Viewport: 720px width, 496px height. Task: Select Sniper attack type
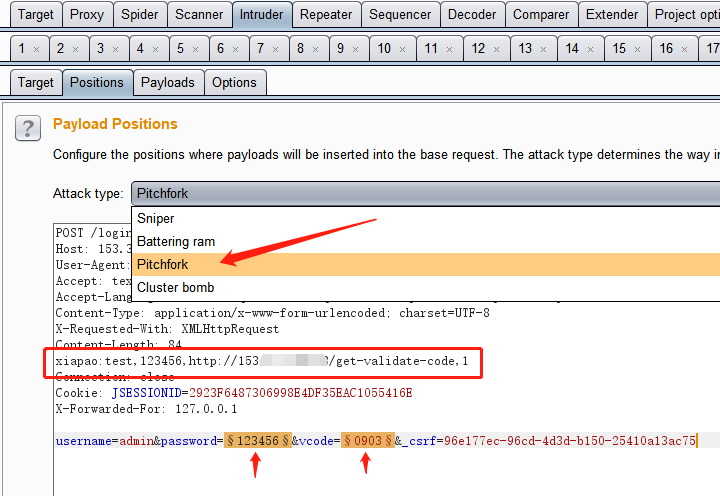click(x=155, y=218)
